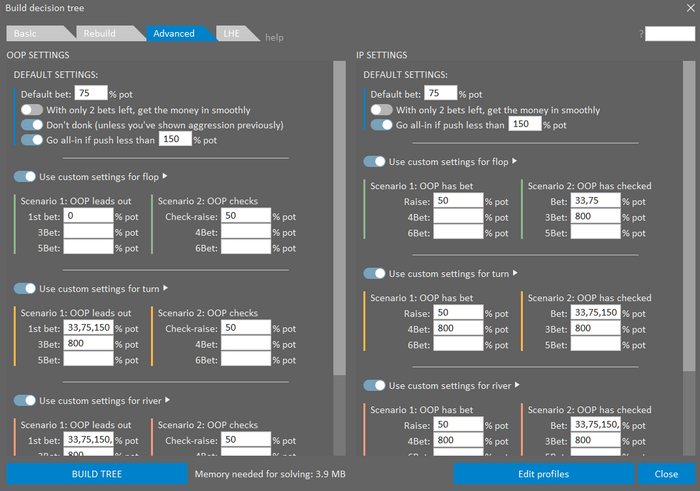Click the OOP settings scrollbar

pyautogui.click(x=339, y=219)
